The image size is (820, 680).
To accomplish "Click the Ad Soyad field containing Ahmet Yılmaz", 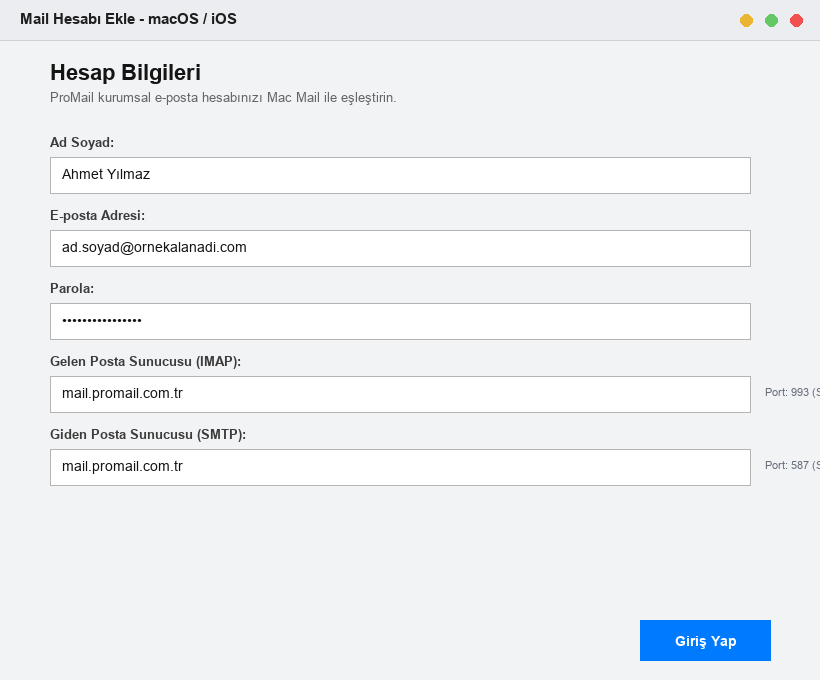I will pos(400,175).
